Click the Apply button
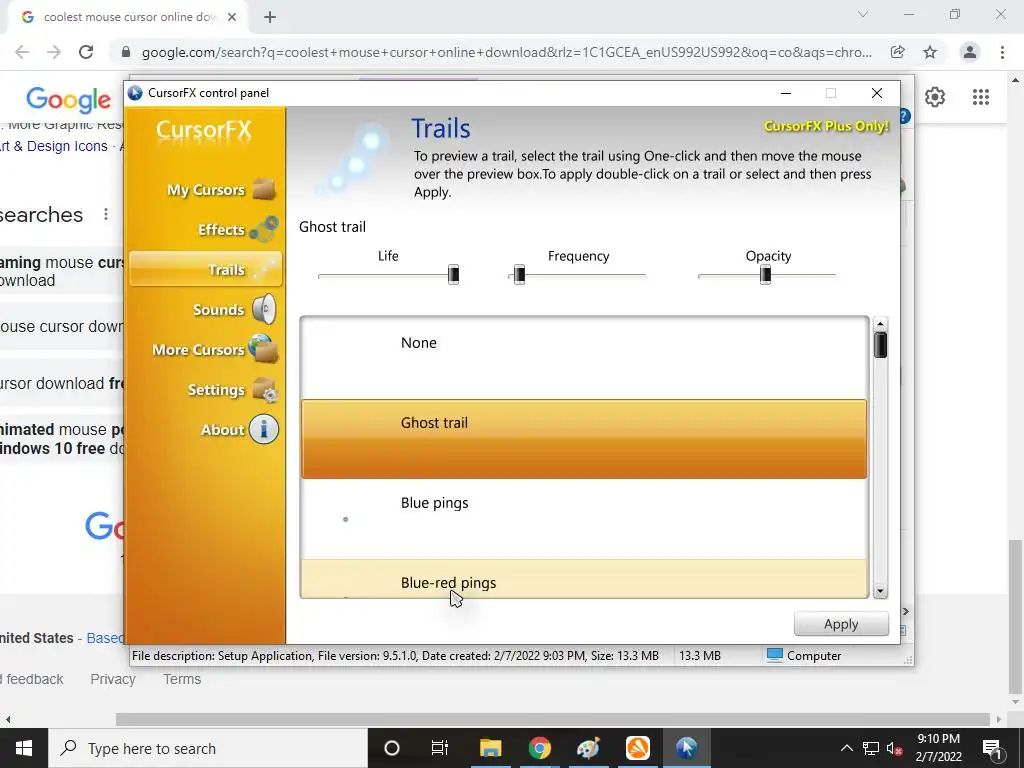The width and height of the screenshot is (1024, 768). tap(841, 624)
